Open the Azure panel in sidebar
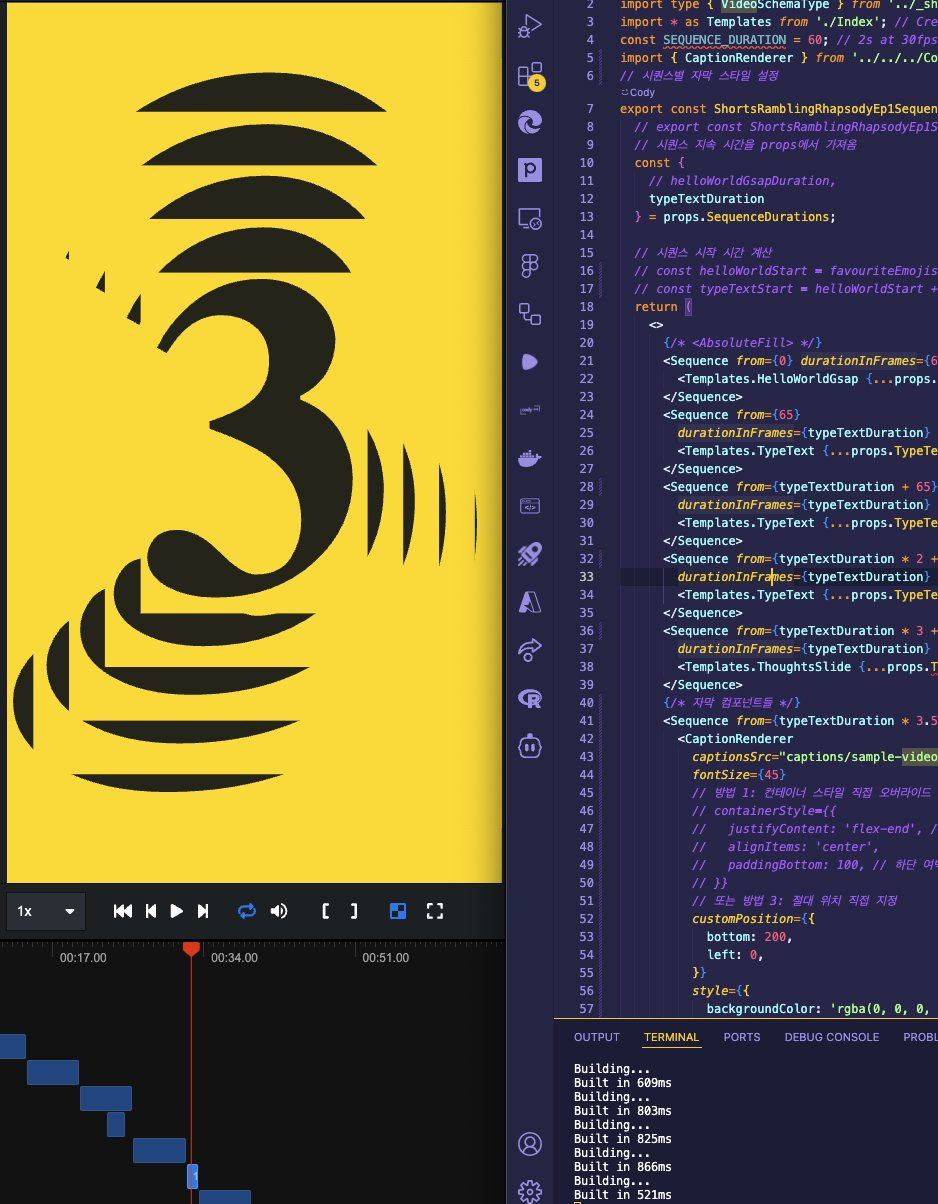The height and width of the screenshot is (1204, 938). [529, 602]
